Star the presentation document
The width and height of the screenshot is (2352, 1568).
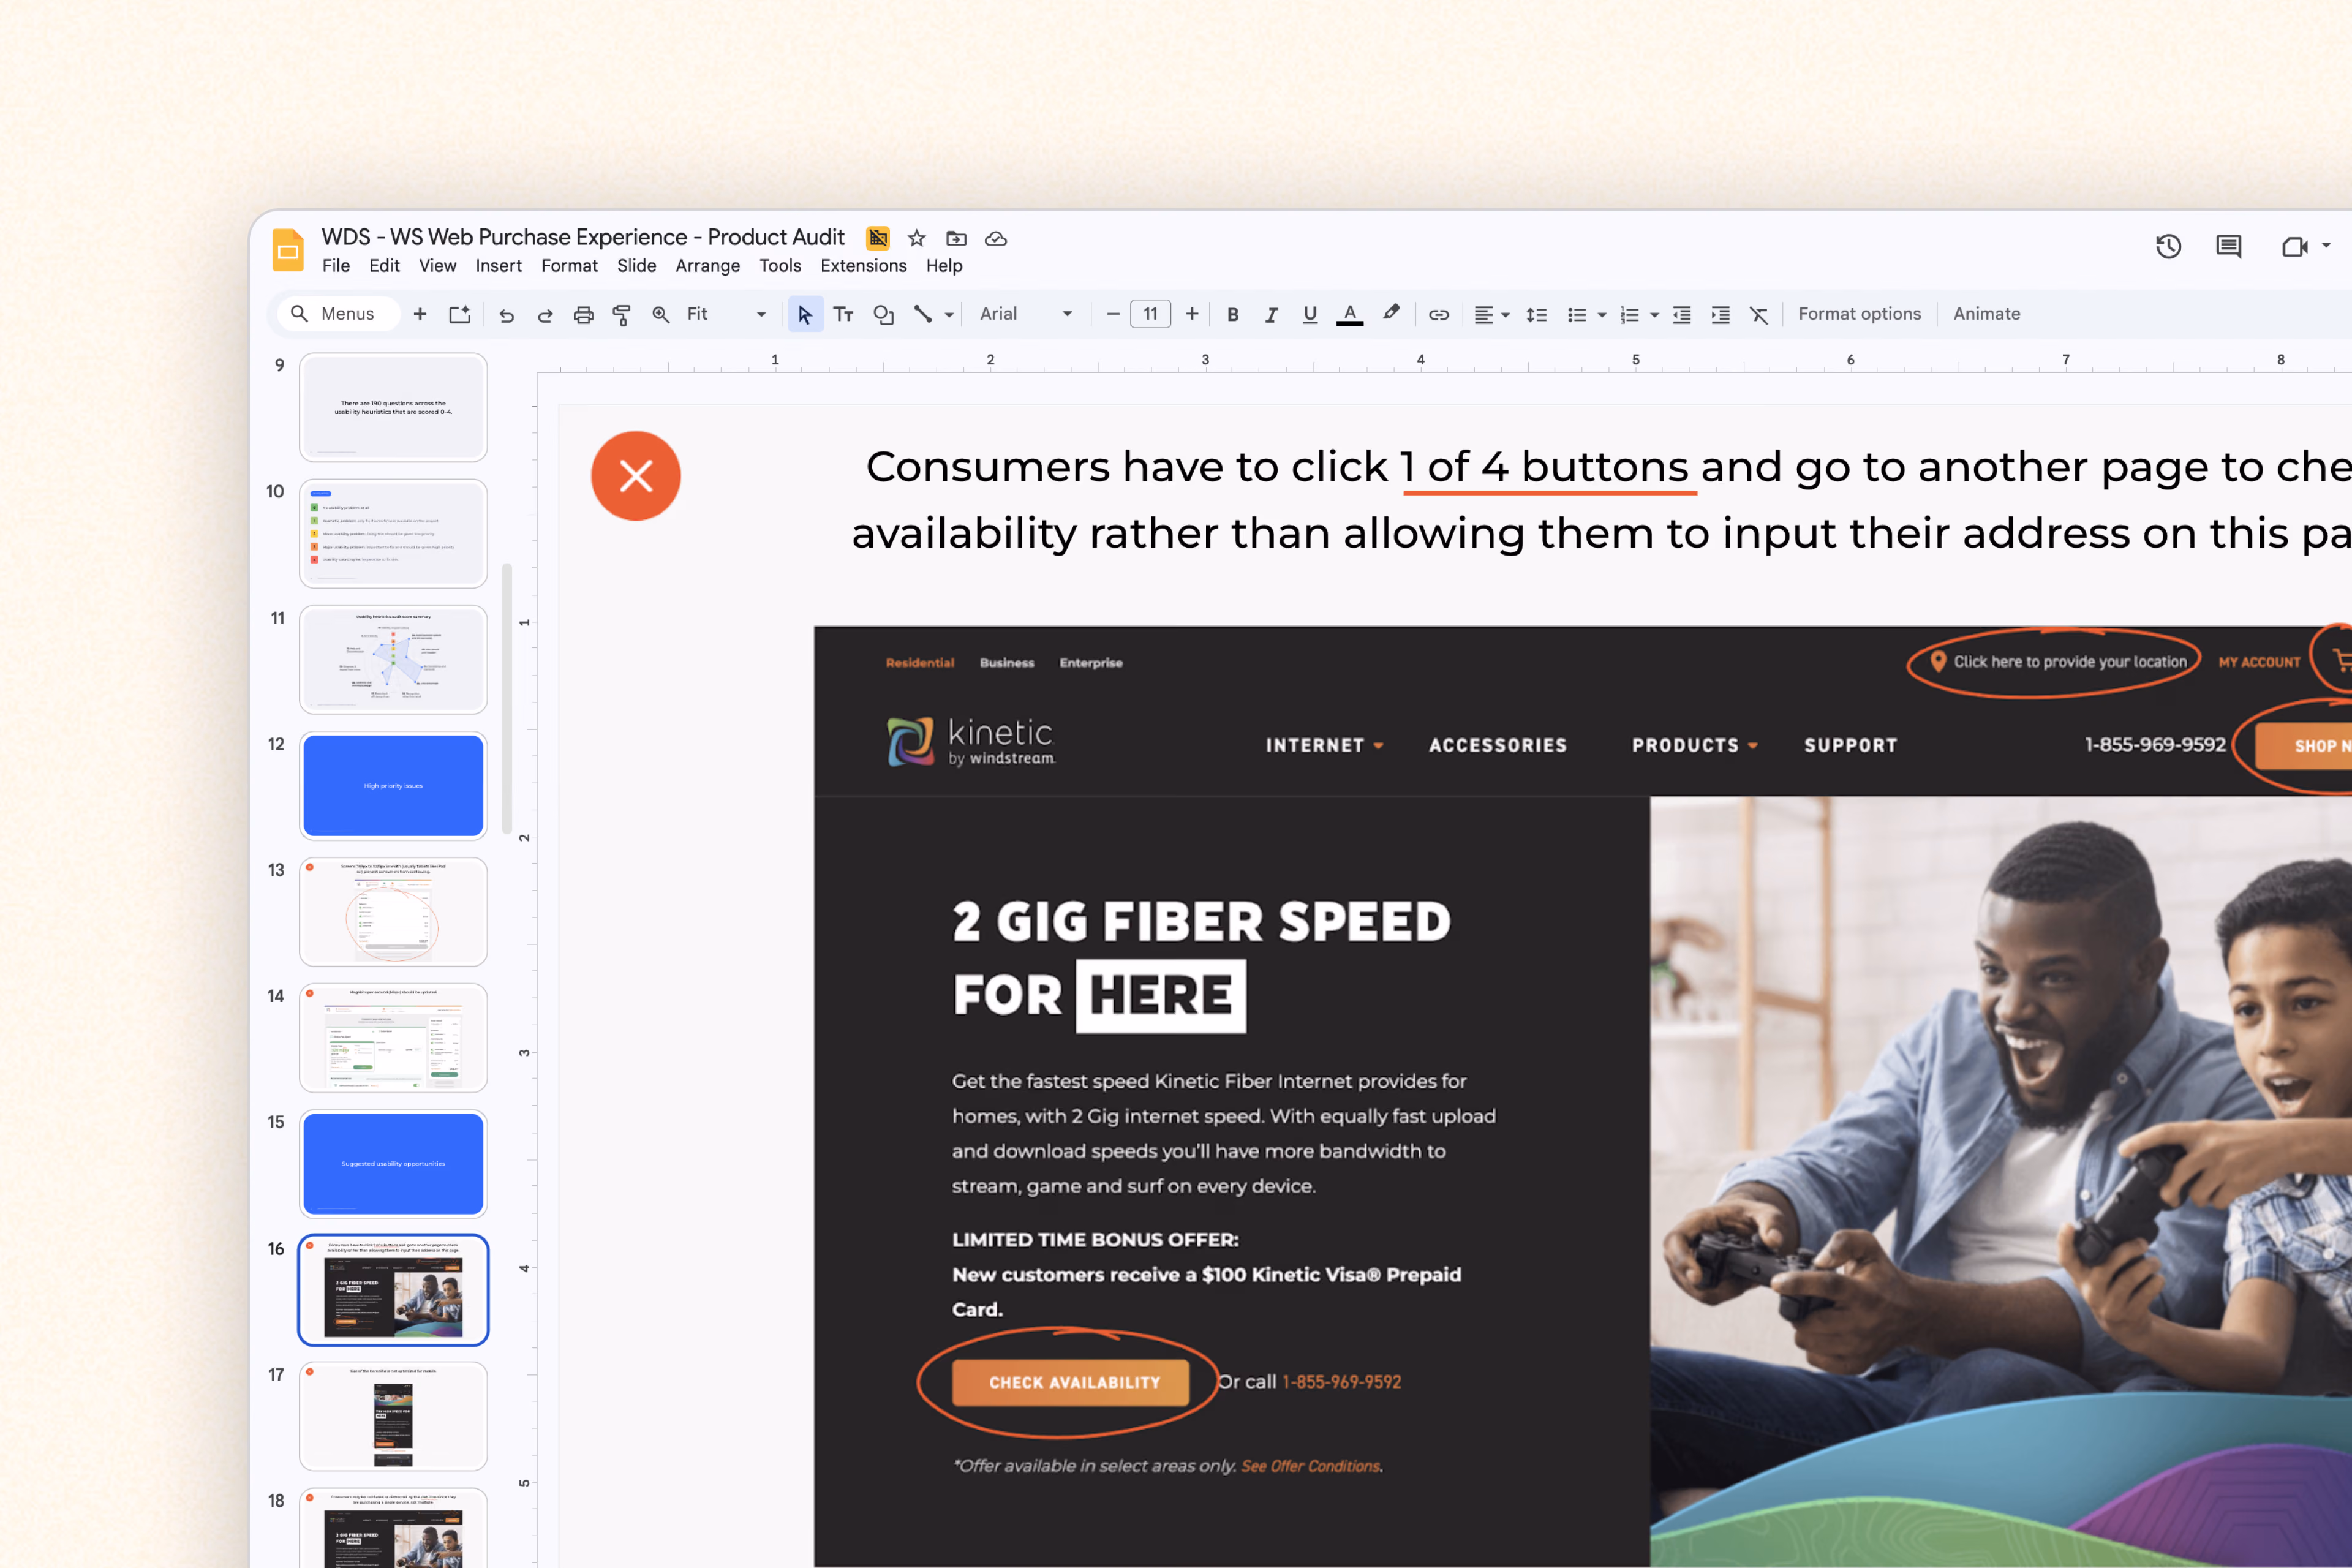pyautogui.click(x=916, y=238)
